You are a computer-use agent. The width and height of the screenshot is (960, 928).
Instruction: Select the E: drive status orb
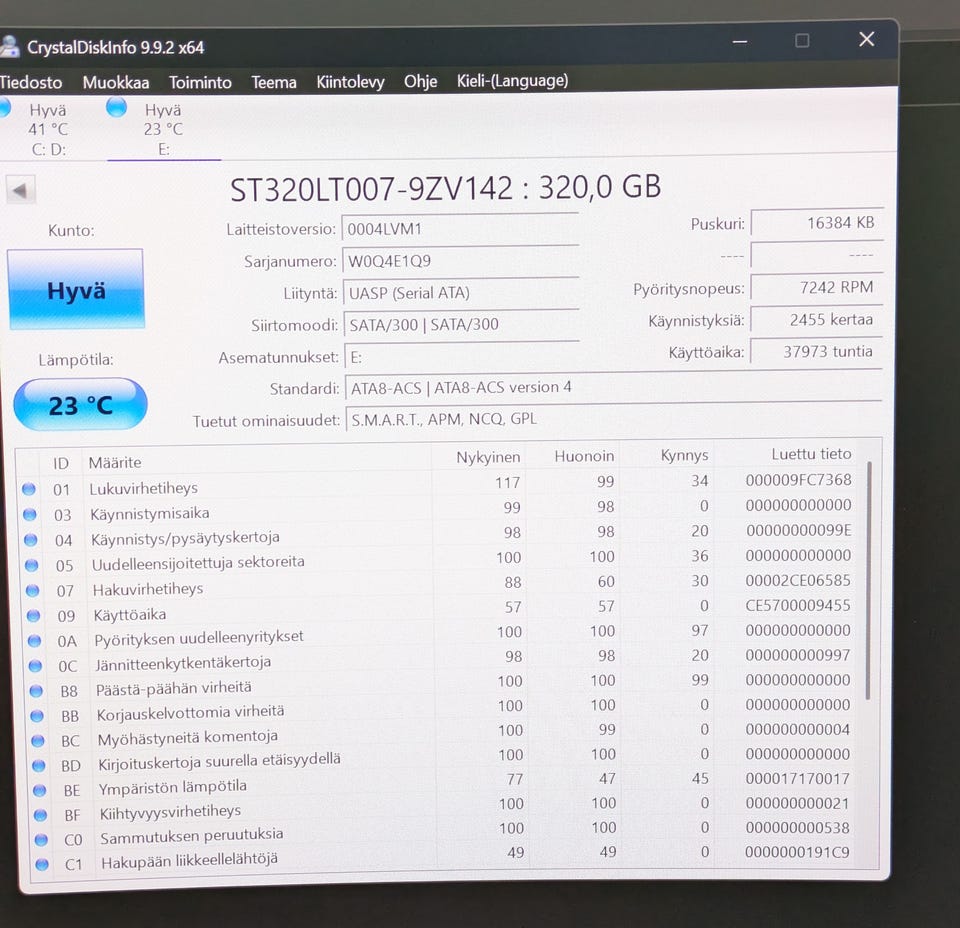point(116,107)
